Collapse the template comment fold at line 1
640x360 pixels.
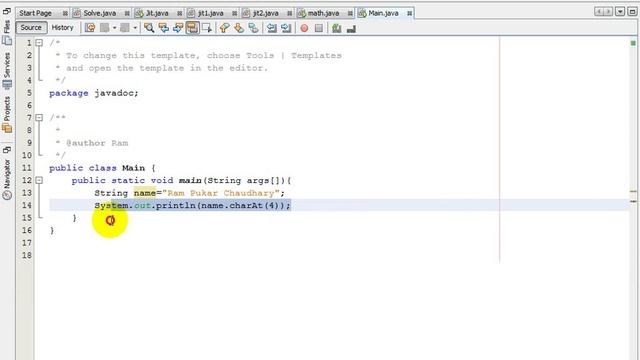click(39, 42)
